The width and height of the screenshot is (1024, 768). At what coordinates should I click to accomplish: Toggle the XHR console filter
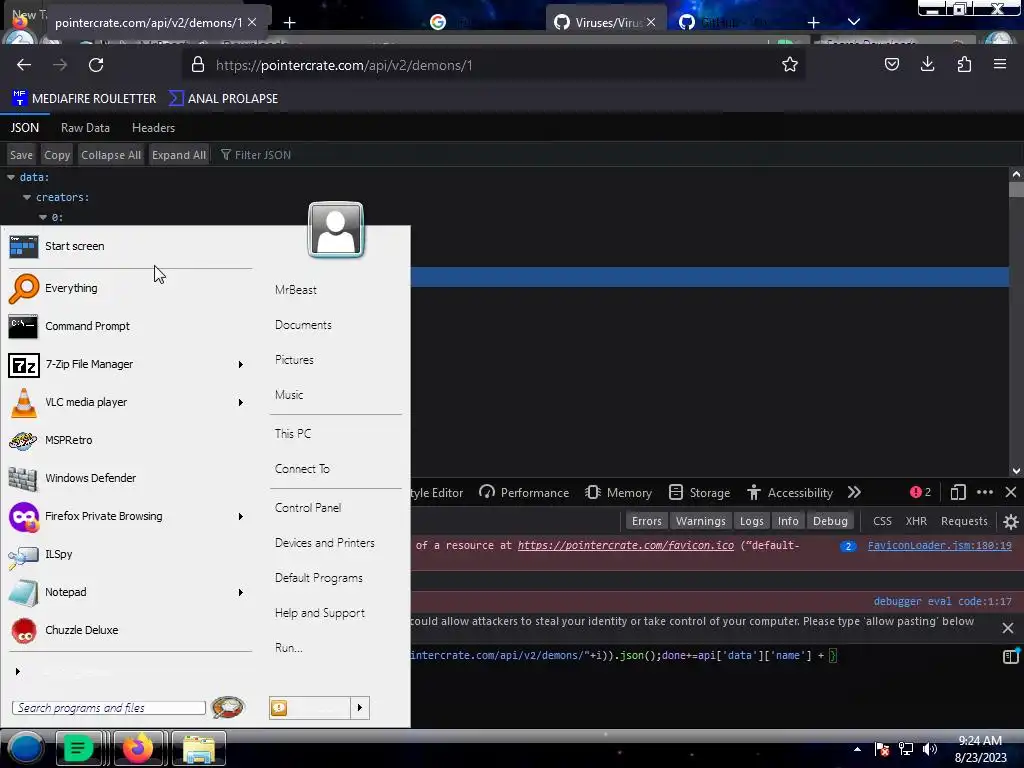click(916, 521)
